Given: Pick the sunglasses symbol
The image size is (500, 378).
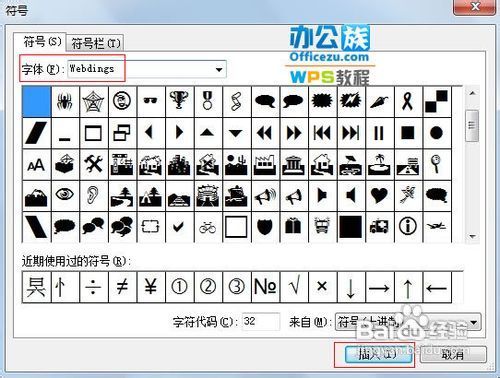Looking at the screenshot, I should (x=150, y=101).
